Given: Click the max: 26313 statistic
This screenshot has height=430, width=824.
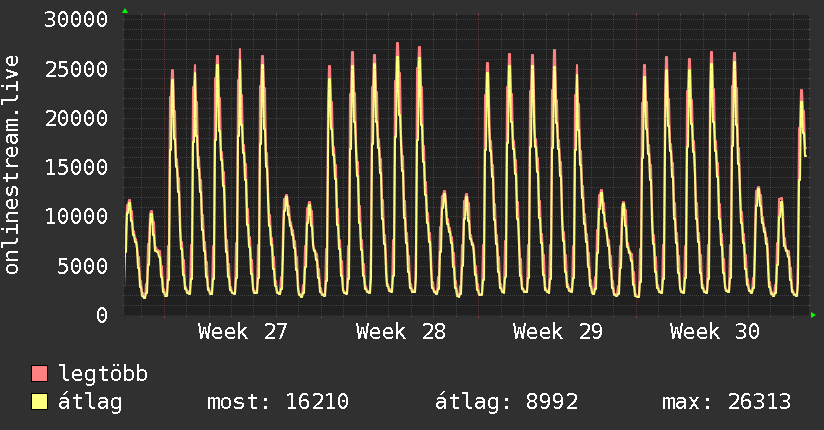Looking at the screenshot, I should (727, 402).
